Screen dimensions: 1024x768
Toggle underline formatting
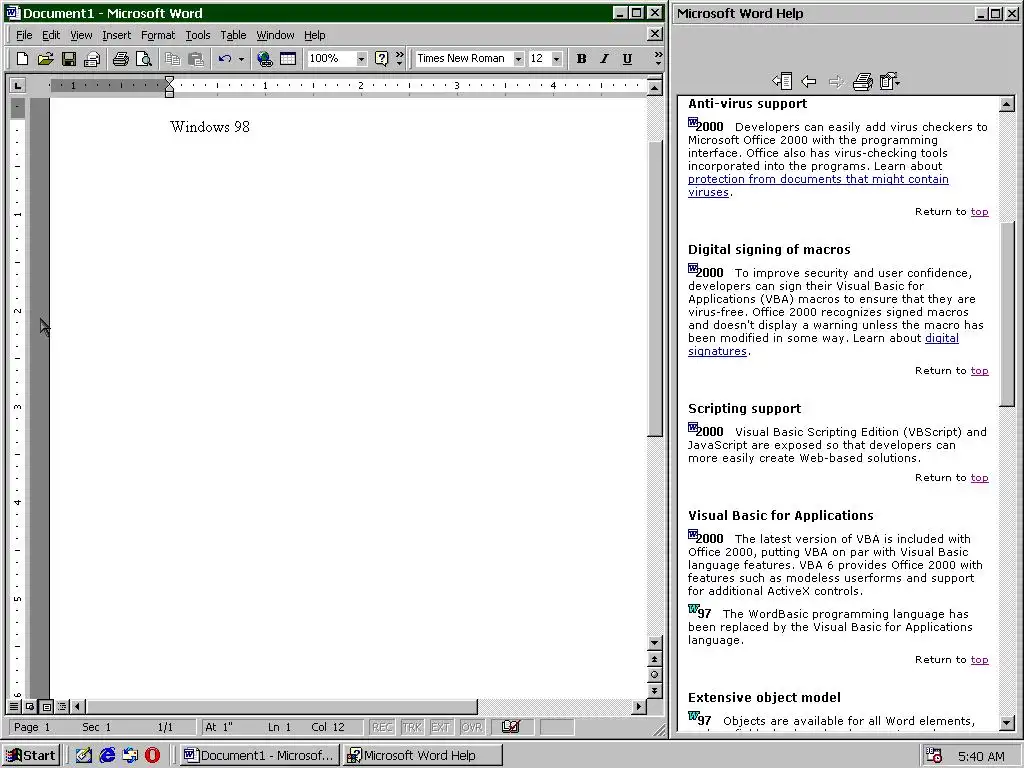pos(627,59)
